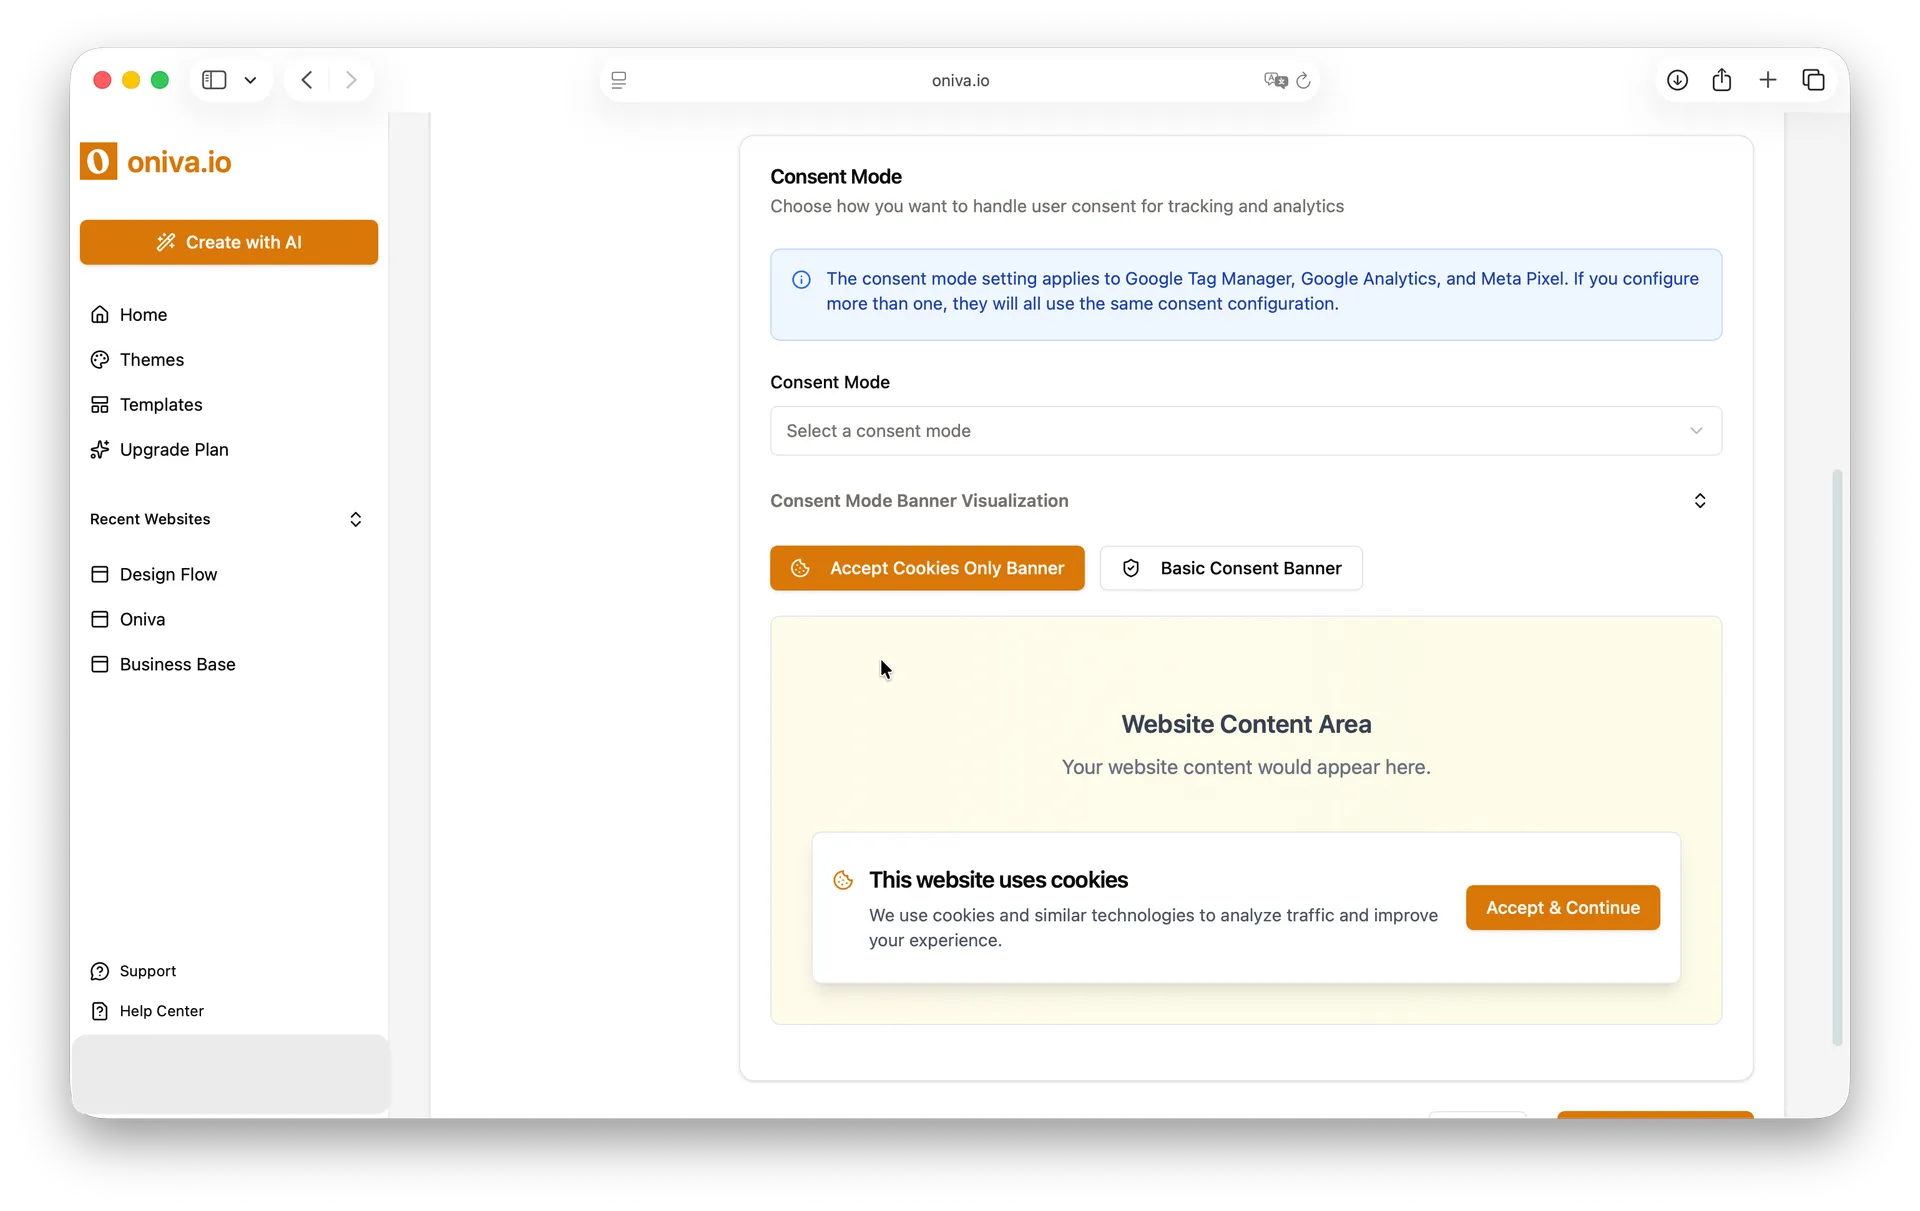Reload the oniva.io page
1920x1211 pixels.
pyautogui.click(x=1305, y=80)
